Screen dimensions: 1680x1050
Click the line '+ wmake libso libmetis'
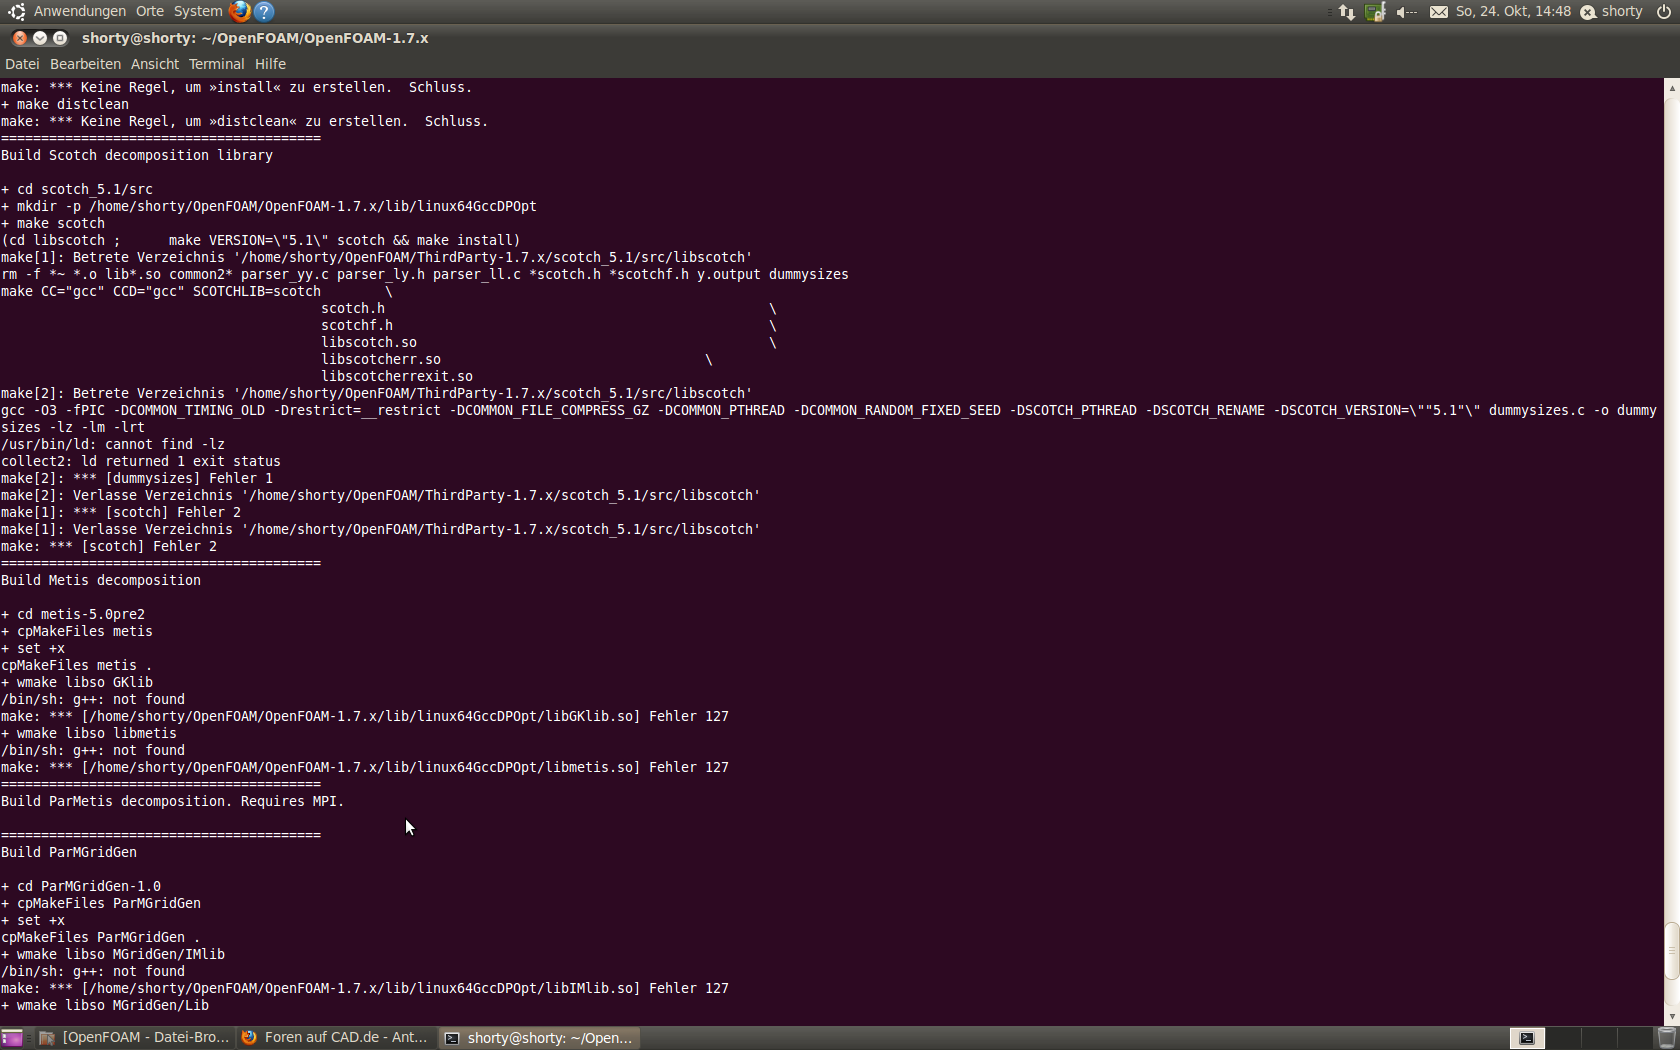[89, 733]
